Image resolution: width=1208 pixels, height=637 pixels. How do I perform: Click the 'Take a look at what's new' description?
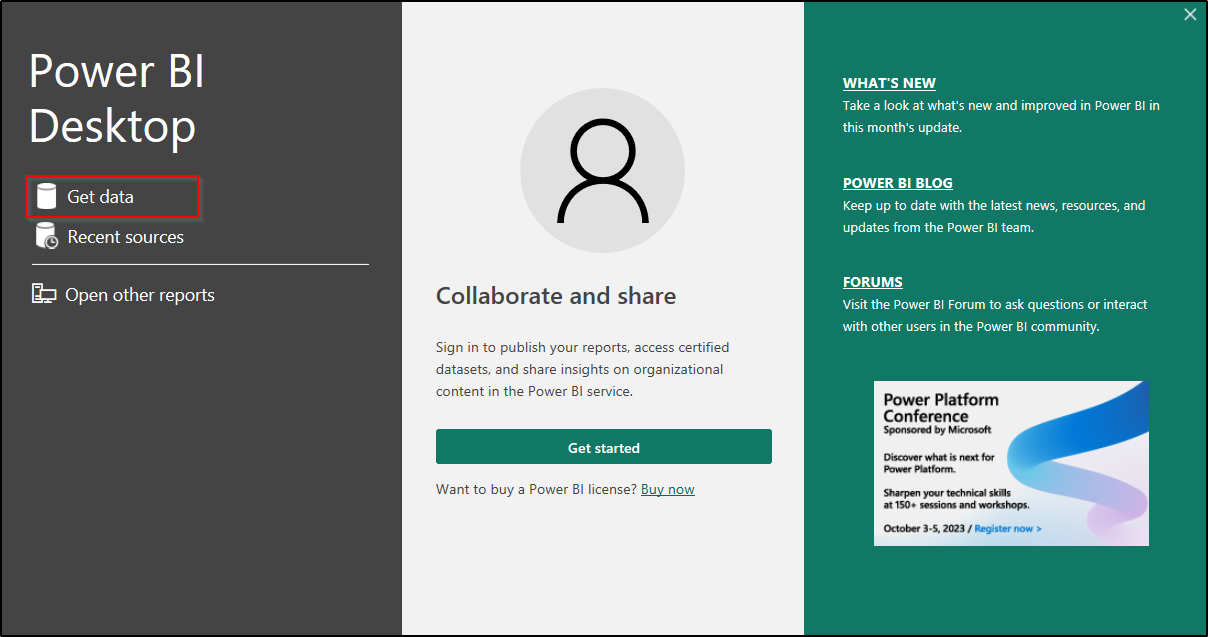coord(1001,116)
